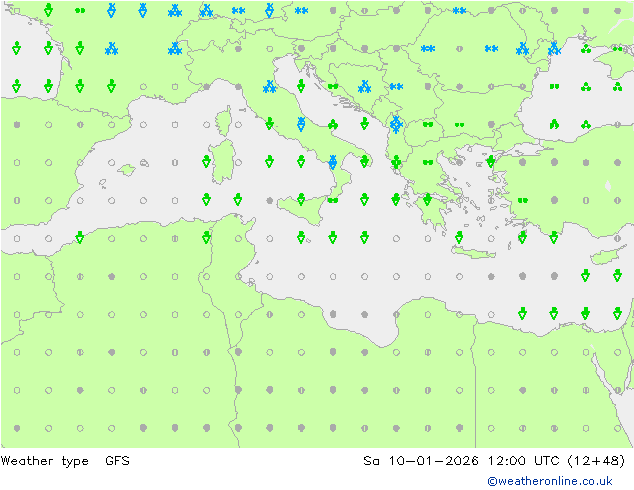Click the '12:00 UTC' time text

pos(523,460)
